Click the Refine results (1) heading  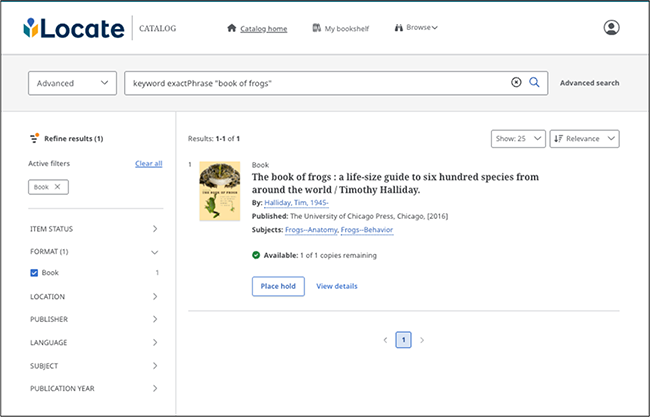[x=74, y=138]
